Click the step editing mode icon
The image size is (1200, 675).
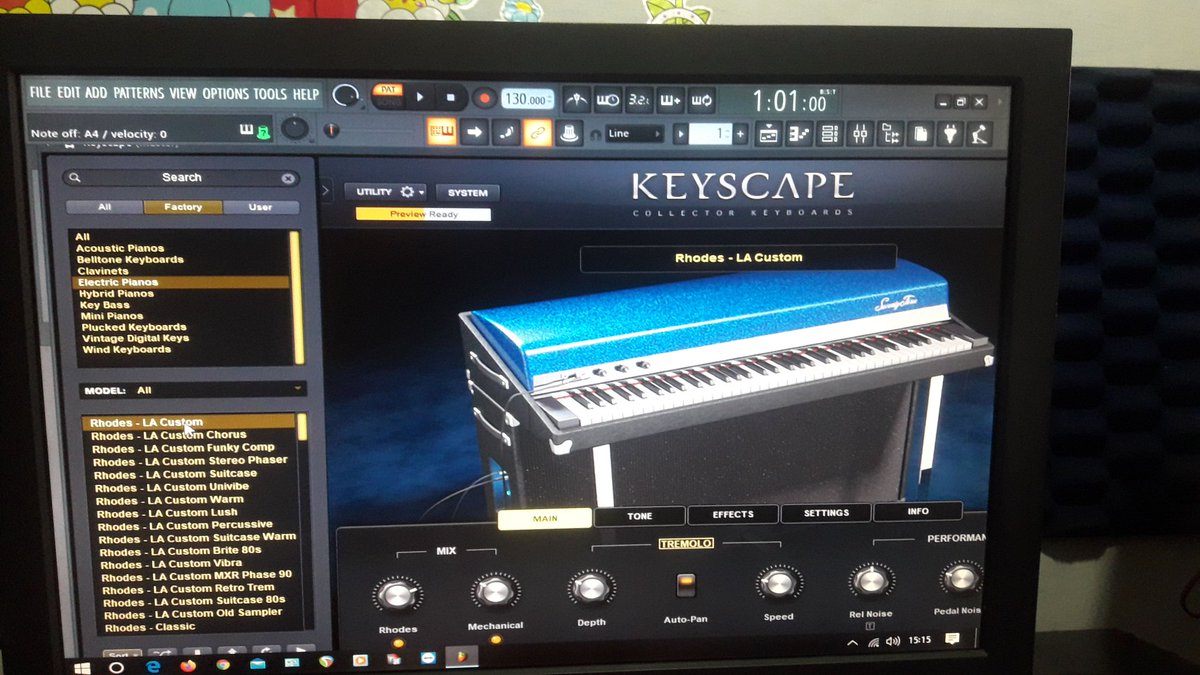(506, 132)
